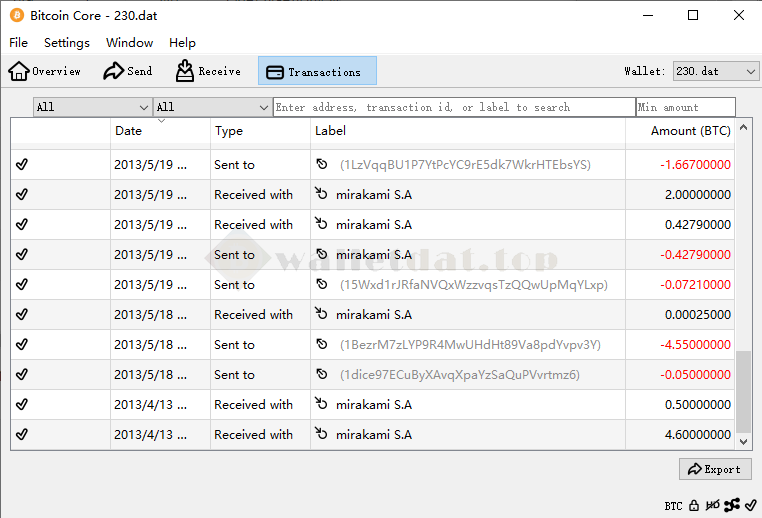762x518 pixels.
Task: Click the address search input field
Action: [453, 107]
